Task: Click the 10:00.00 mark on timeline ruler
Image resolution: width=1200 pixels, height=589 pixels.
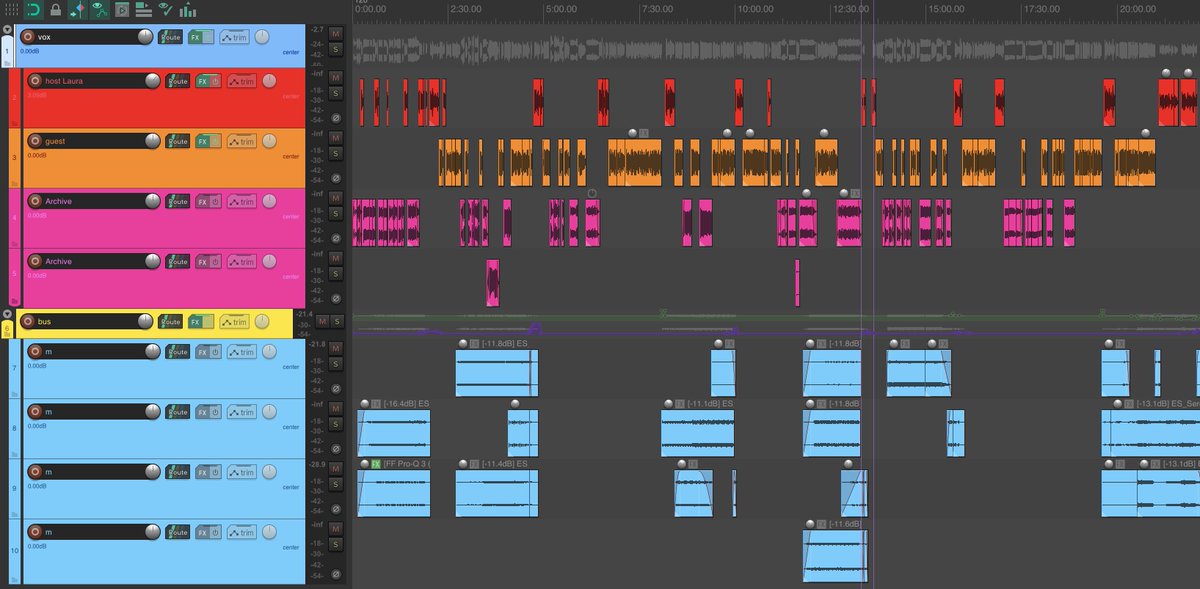Action: [754, 8]
